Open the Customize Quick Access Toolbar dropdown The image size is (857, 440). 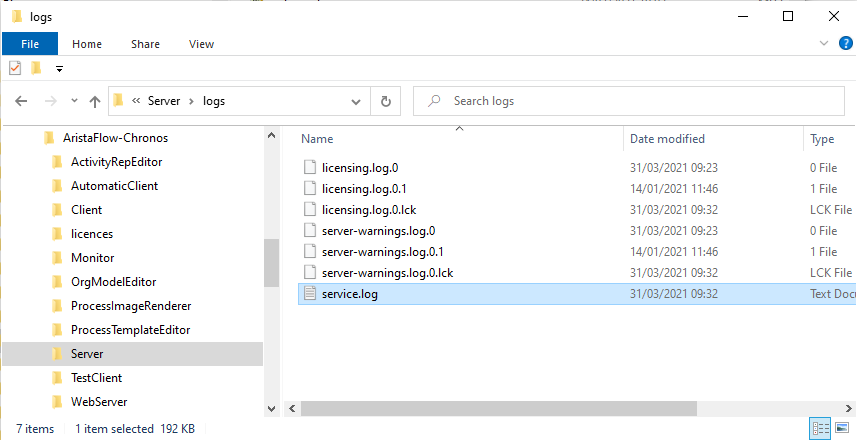59,69
